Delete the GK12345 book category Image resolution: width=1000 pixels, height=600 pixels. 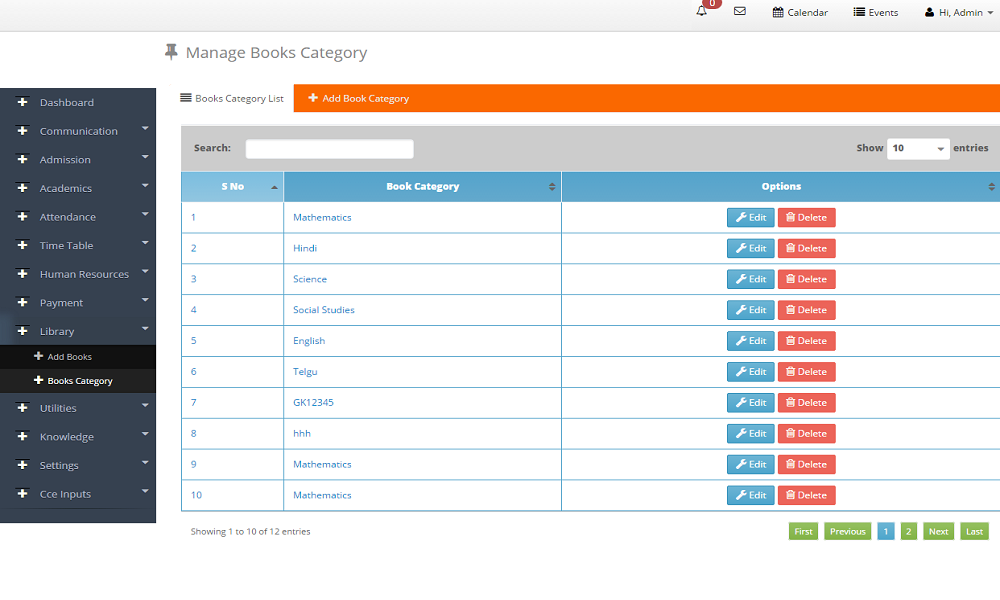(x=806, y=403)
